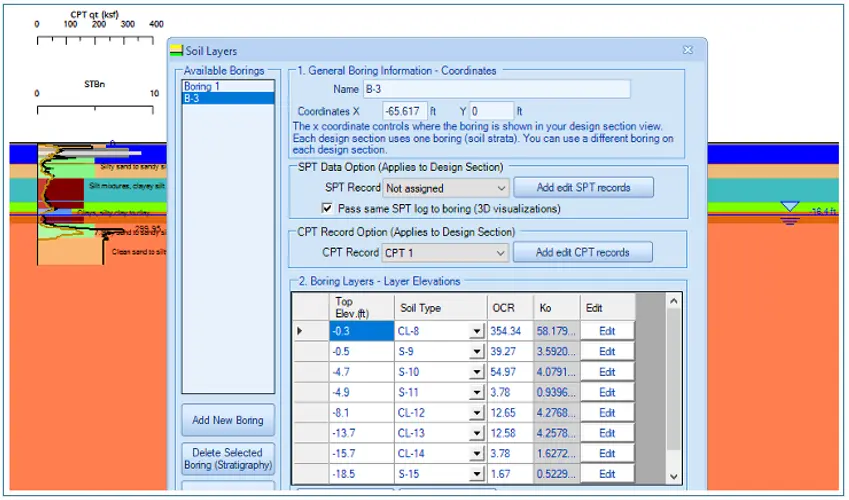849x500 pixels.
Task: Click Edit for the CL-13 layer
Action: (607, 433)
